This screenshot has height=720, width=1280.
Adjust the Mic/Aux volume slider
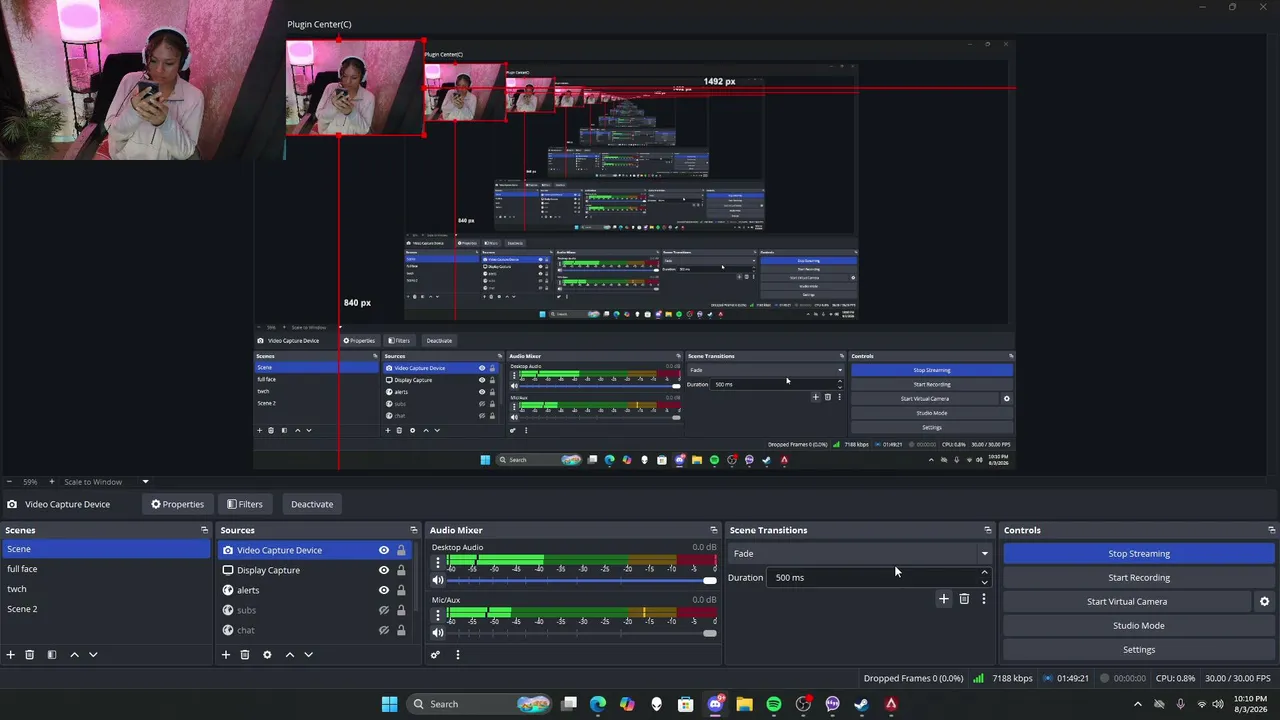click(x=581, y=633)
